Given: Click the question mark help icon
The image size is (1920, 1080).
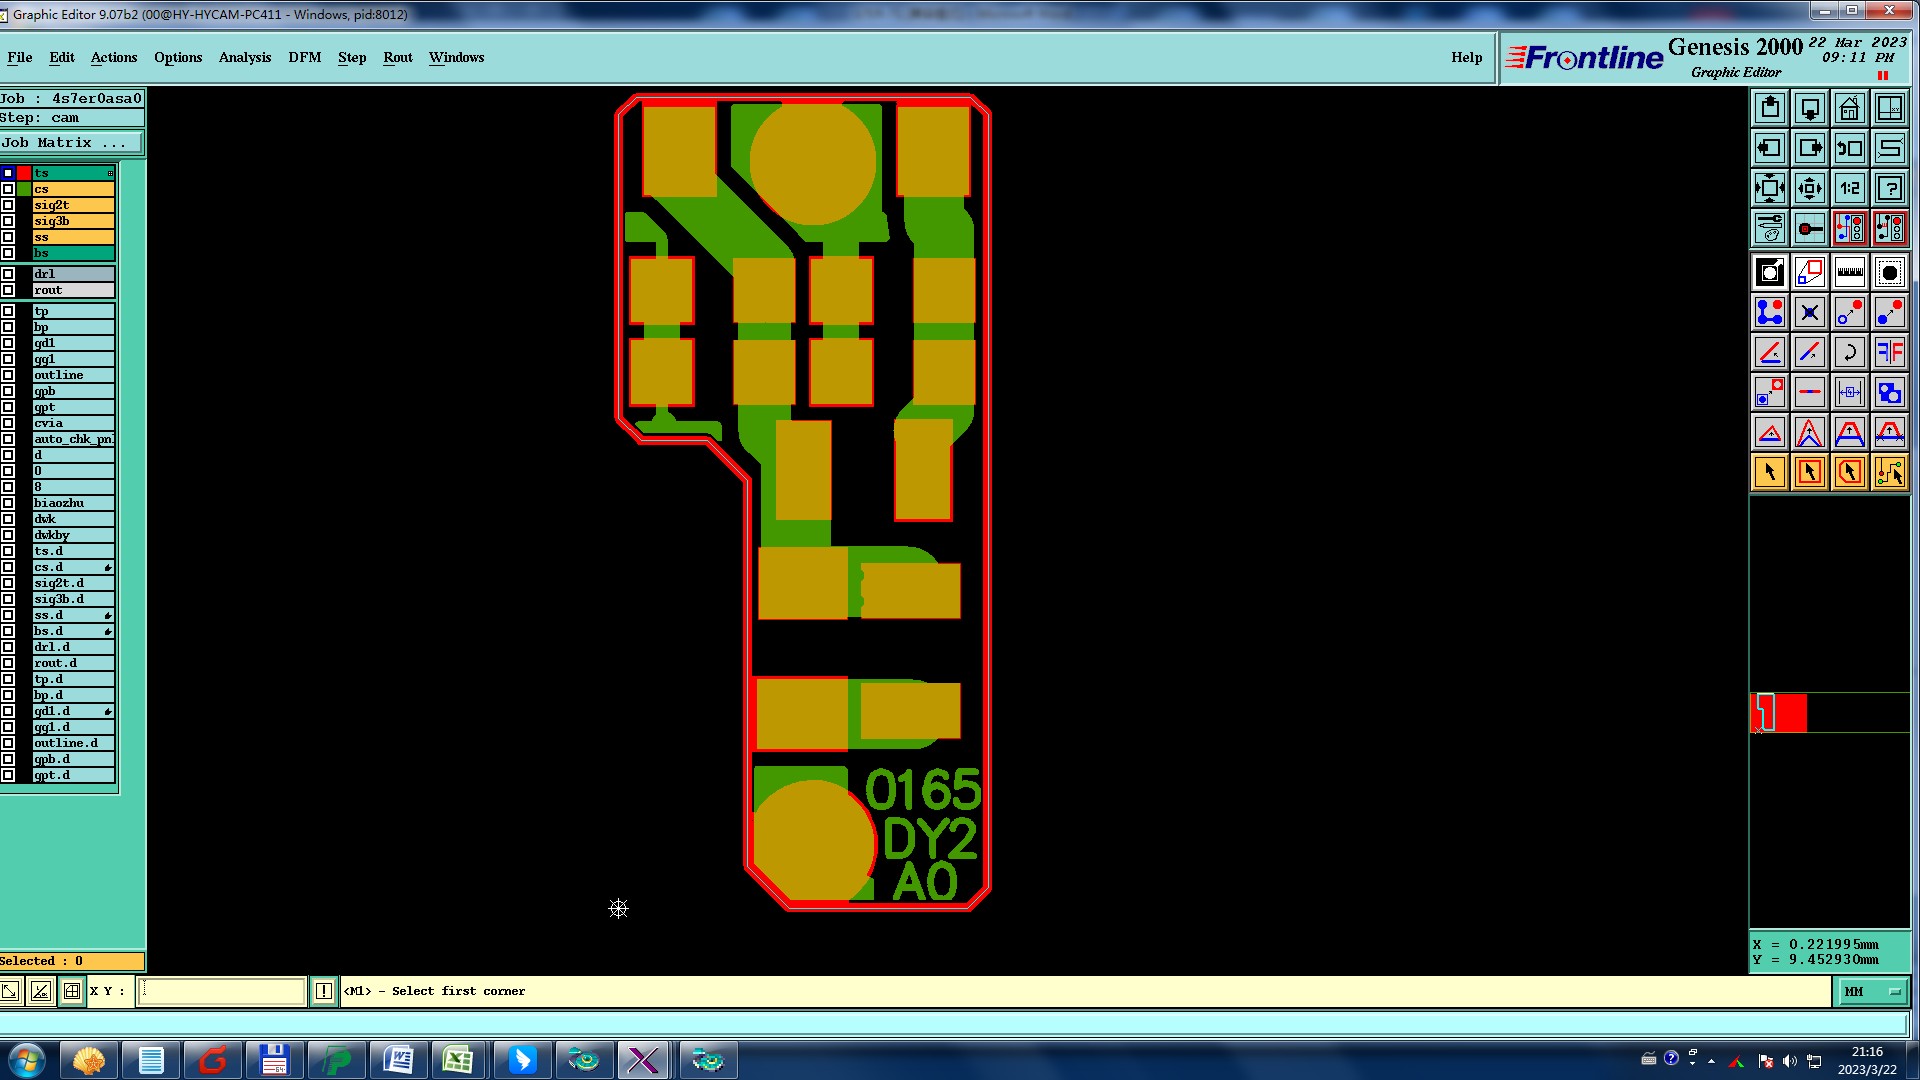Looking at the screenshot, I should (1889, 188).
